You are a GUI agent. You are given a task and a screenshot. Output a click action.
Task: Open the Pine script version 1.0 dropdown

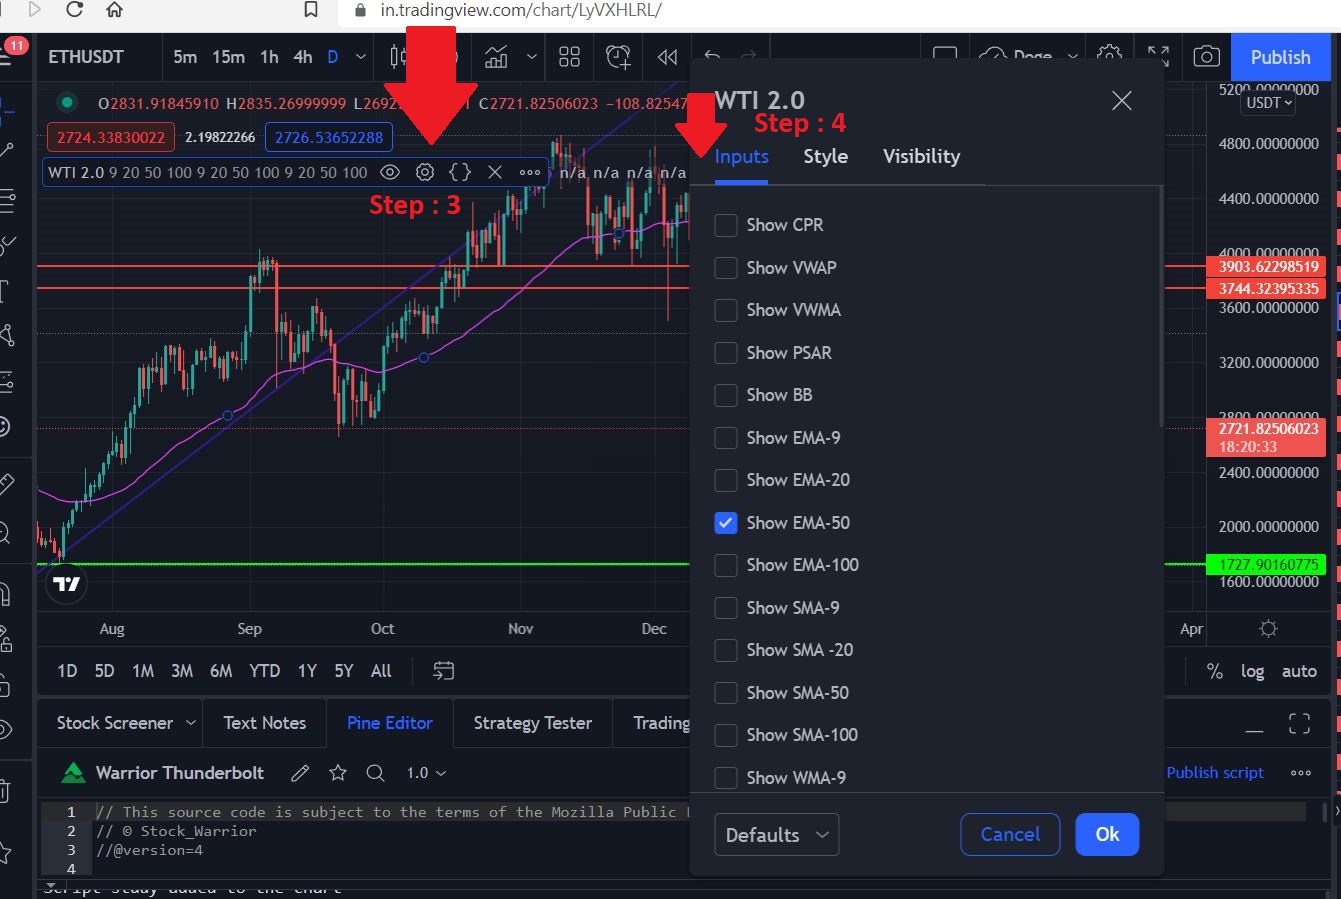[x=424, y=772]
